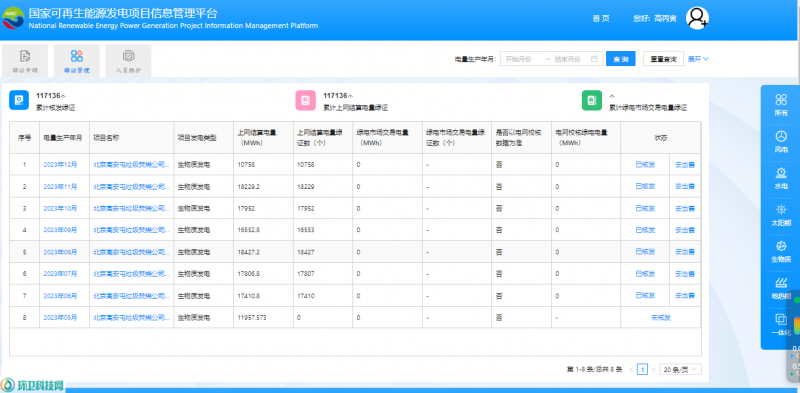Open the 2023年08月 row link
This screenshot has height=393, width=800.
pos(60,252)
